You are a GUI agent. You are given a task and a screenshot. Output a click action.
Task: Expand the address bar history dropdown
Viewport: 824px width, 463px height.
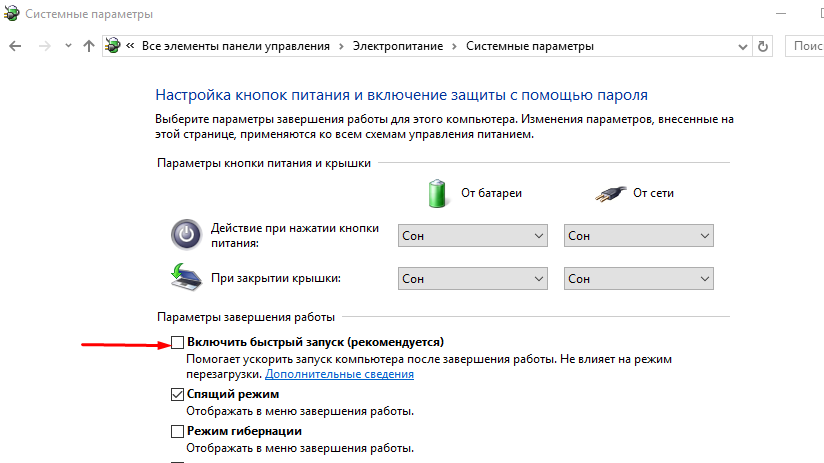tap(743, 46)
